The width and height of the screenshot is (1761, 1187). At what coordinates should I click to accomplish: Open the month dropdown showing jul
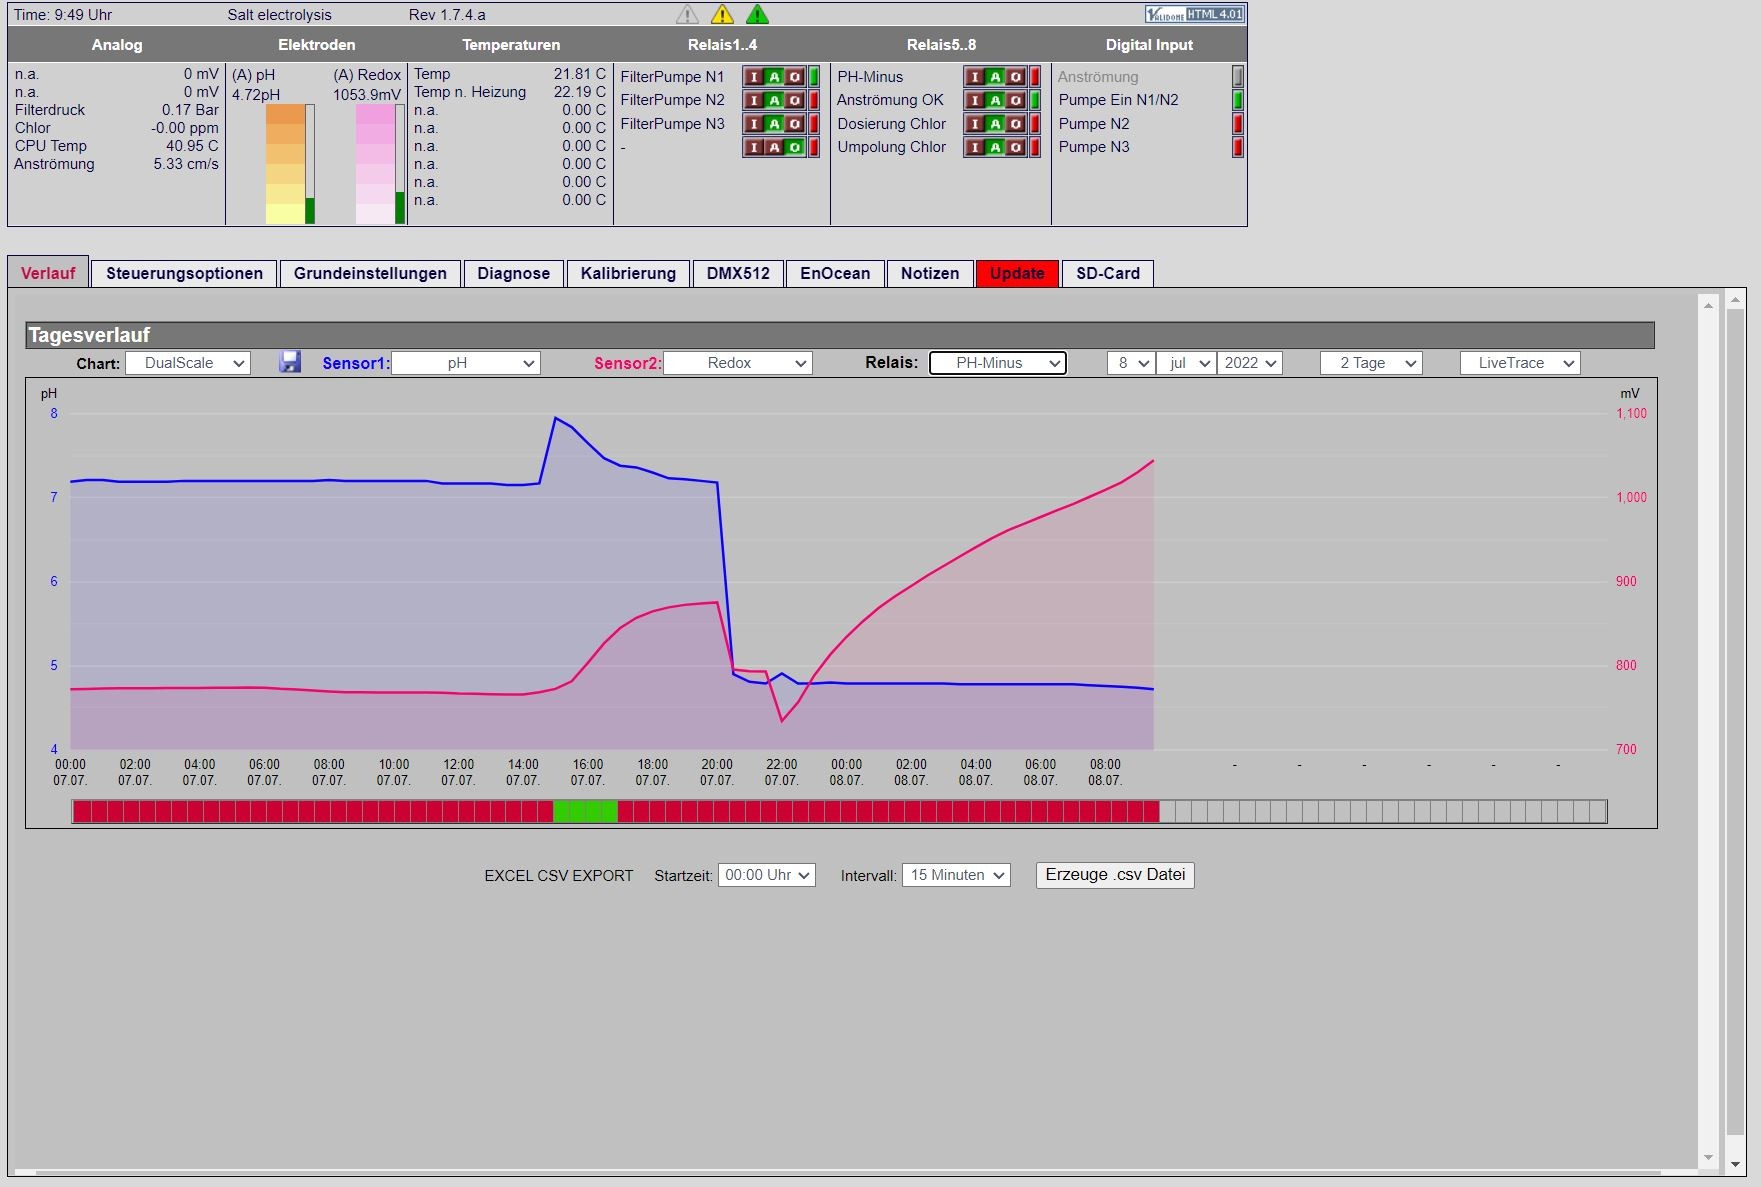click(1187, 363)
